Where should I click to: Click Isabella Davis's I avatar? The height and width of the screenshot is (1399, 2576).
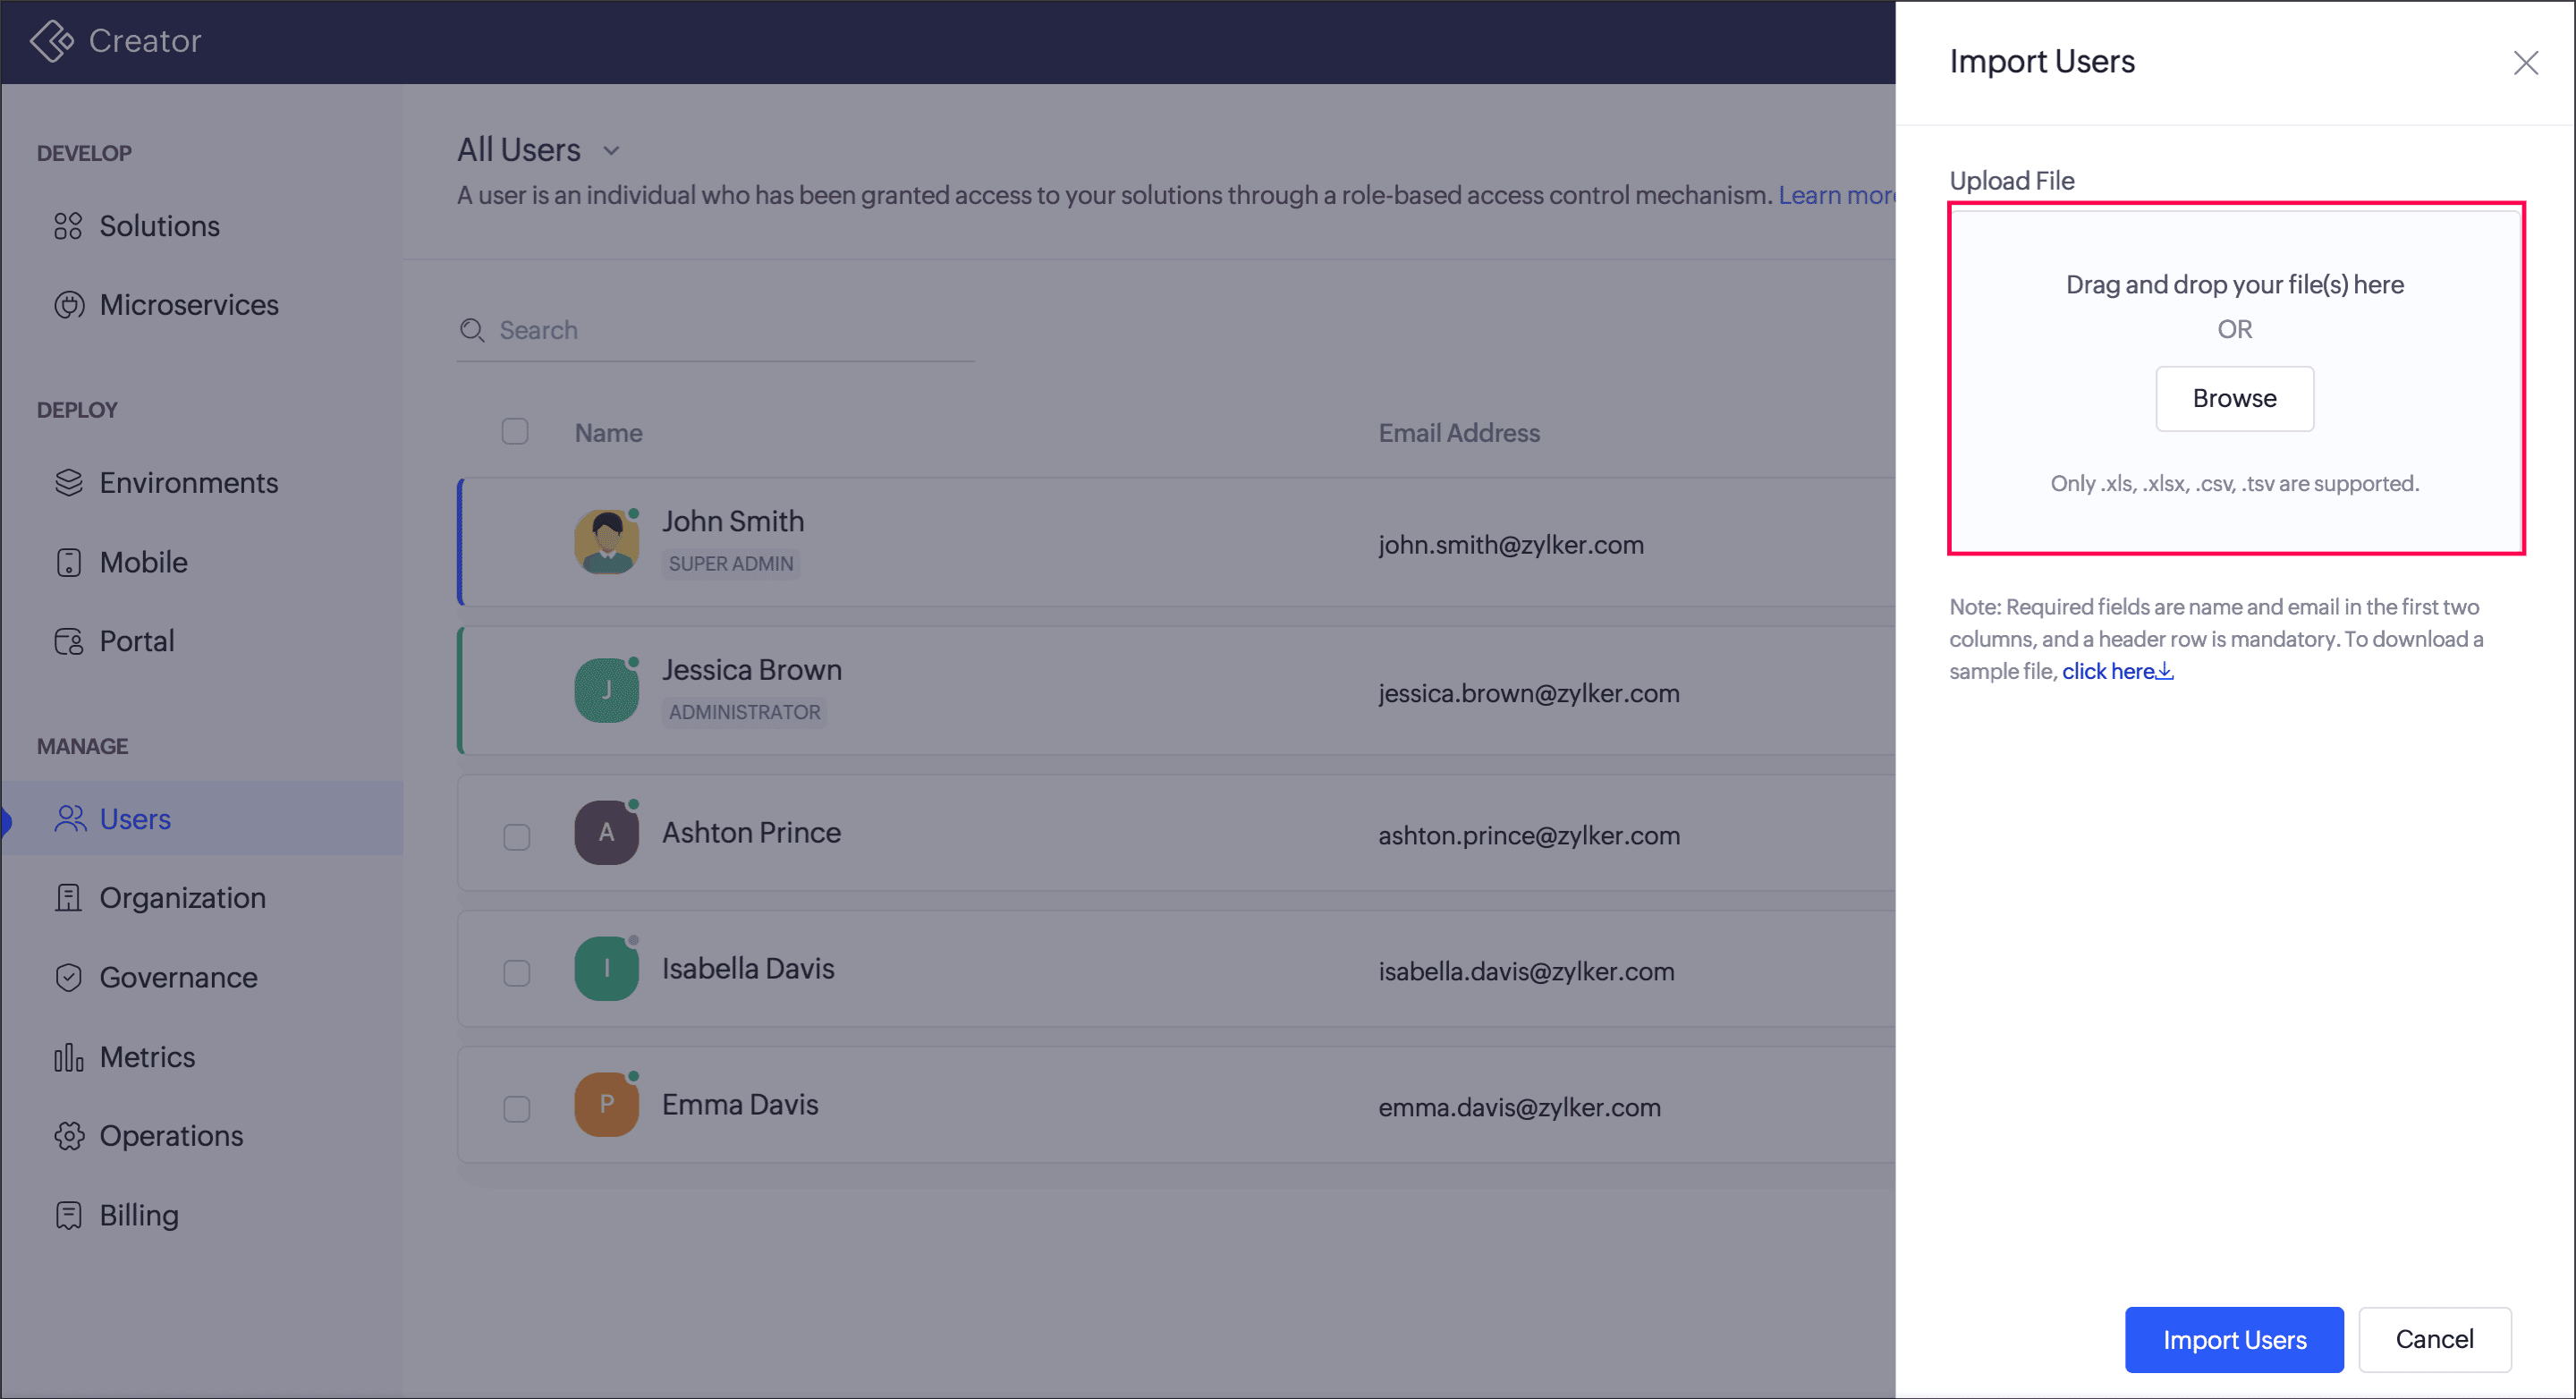[606, 968]
